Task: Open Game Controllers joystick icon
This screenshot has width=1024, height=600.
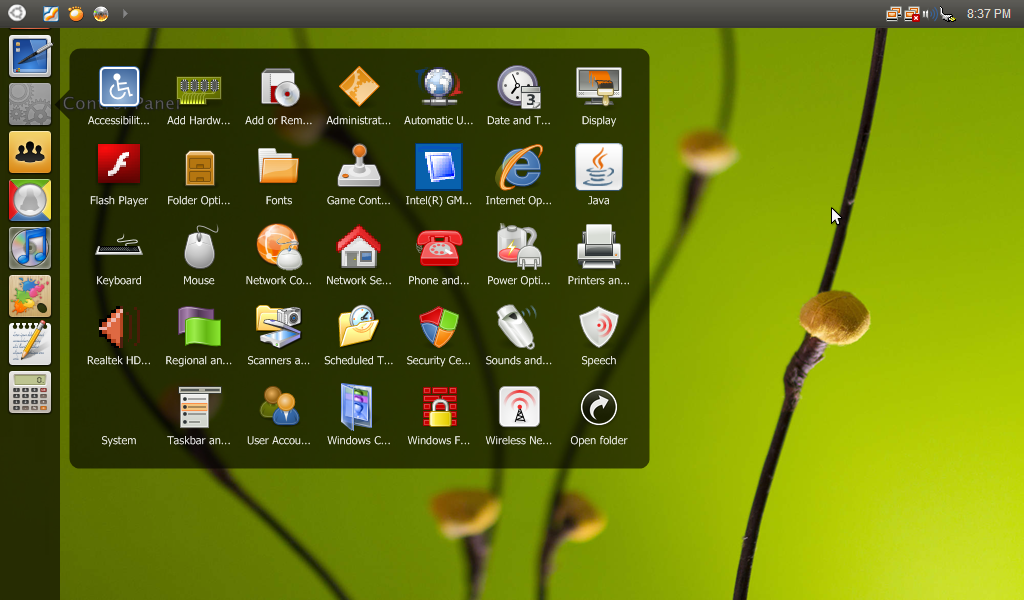Action: click(x=359, y=166)
